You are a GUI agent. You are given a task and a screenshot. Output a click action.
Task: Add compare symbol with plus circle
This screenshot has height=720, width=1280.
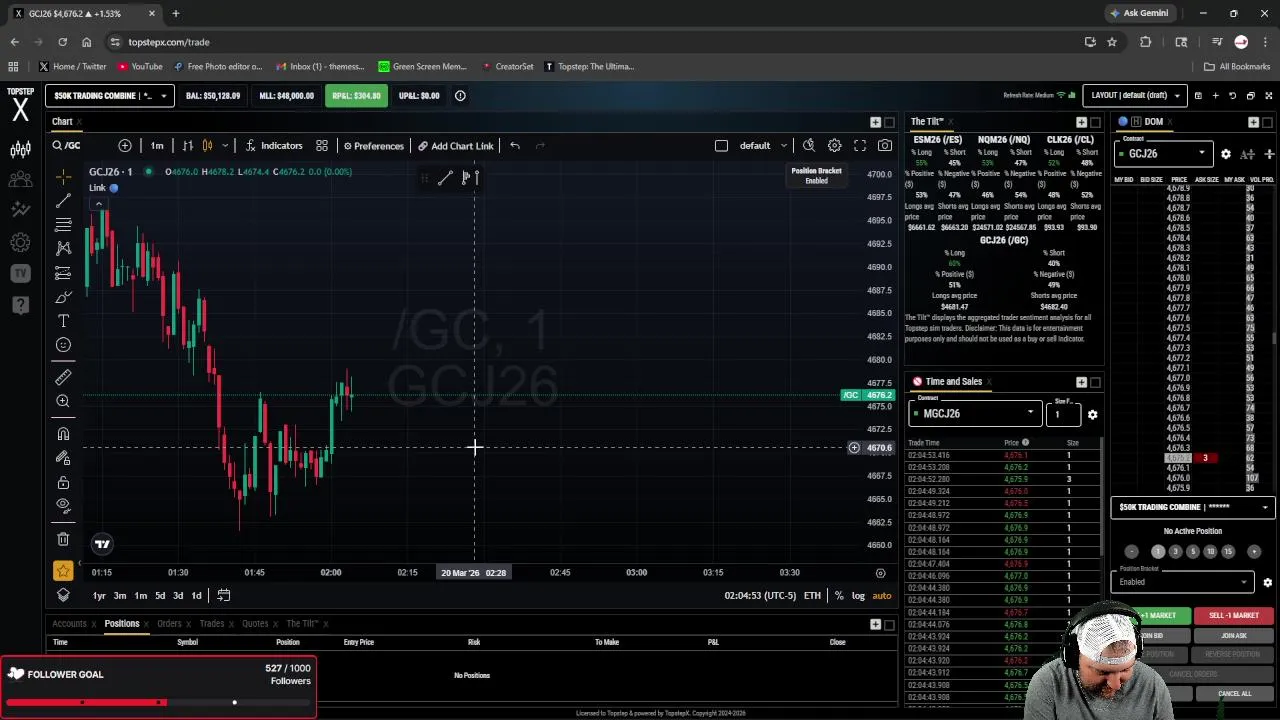click(125, 146)
